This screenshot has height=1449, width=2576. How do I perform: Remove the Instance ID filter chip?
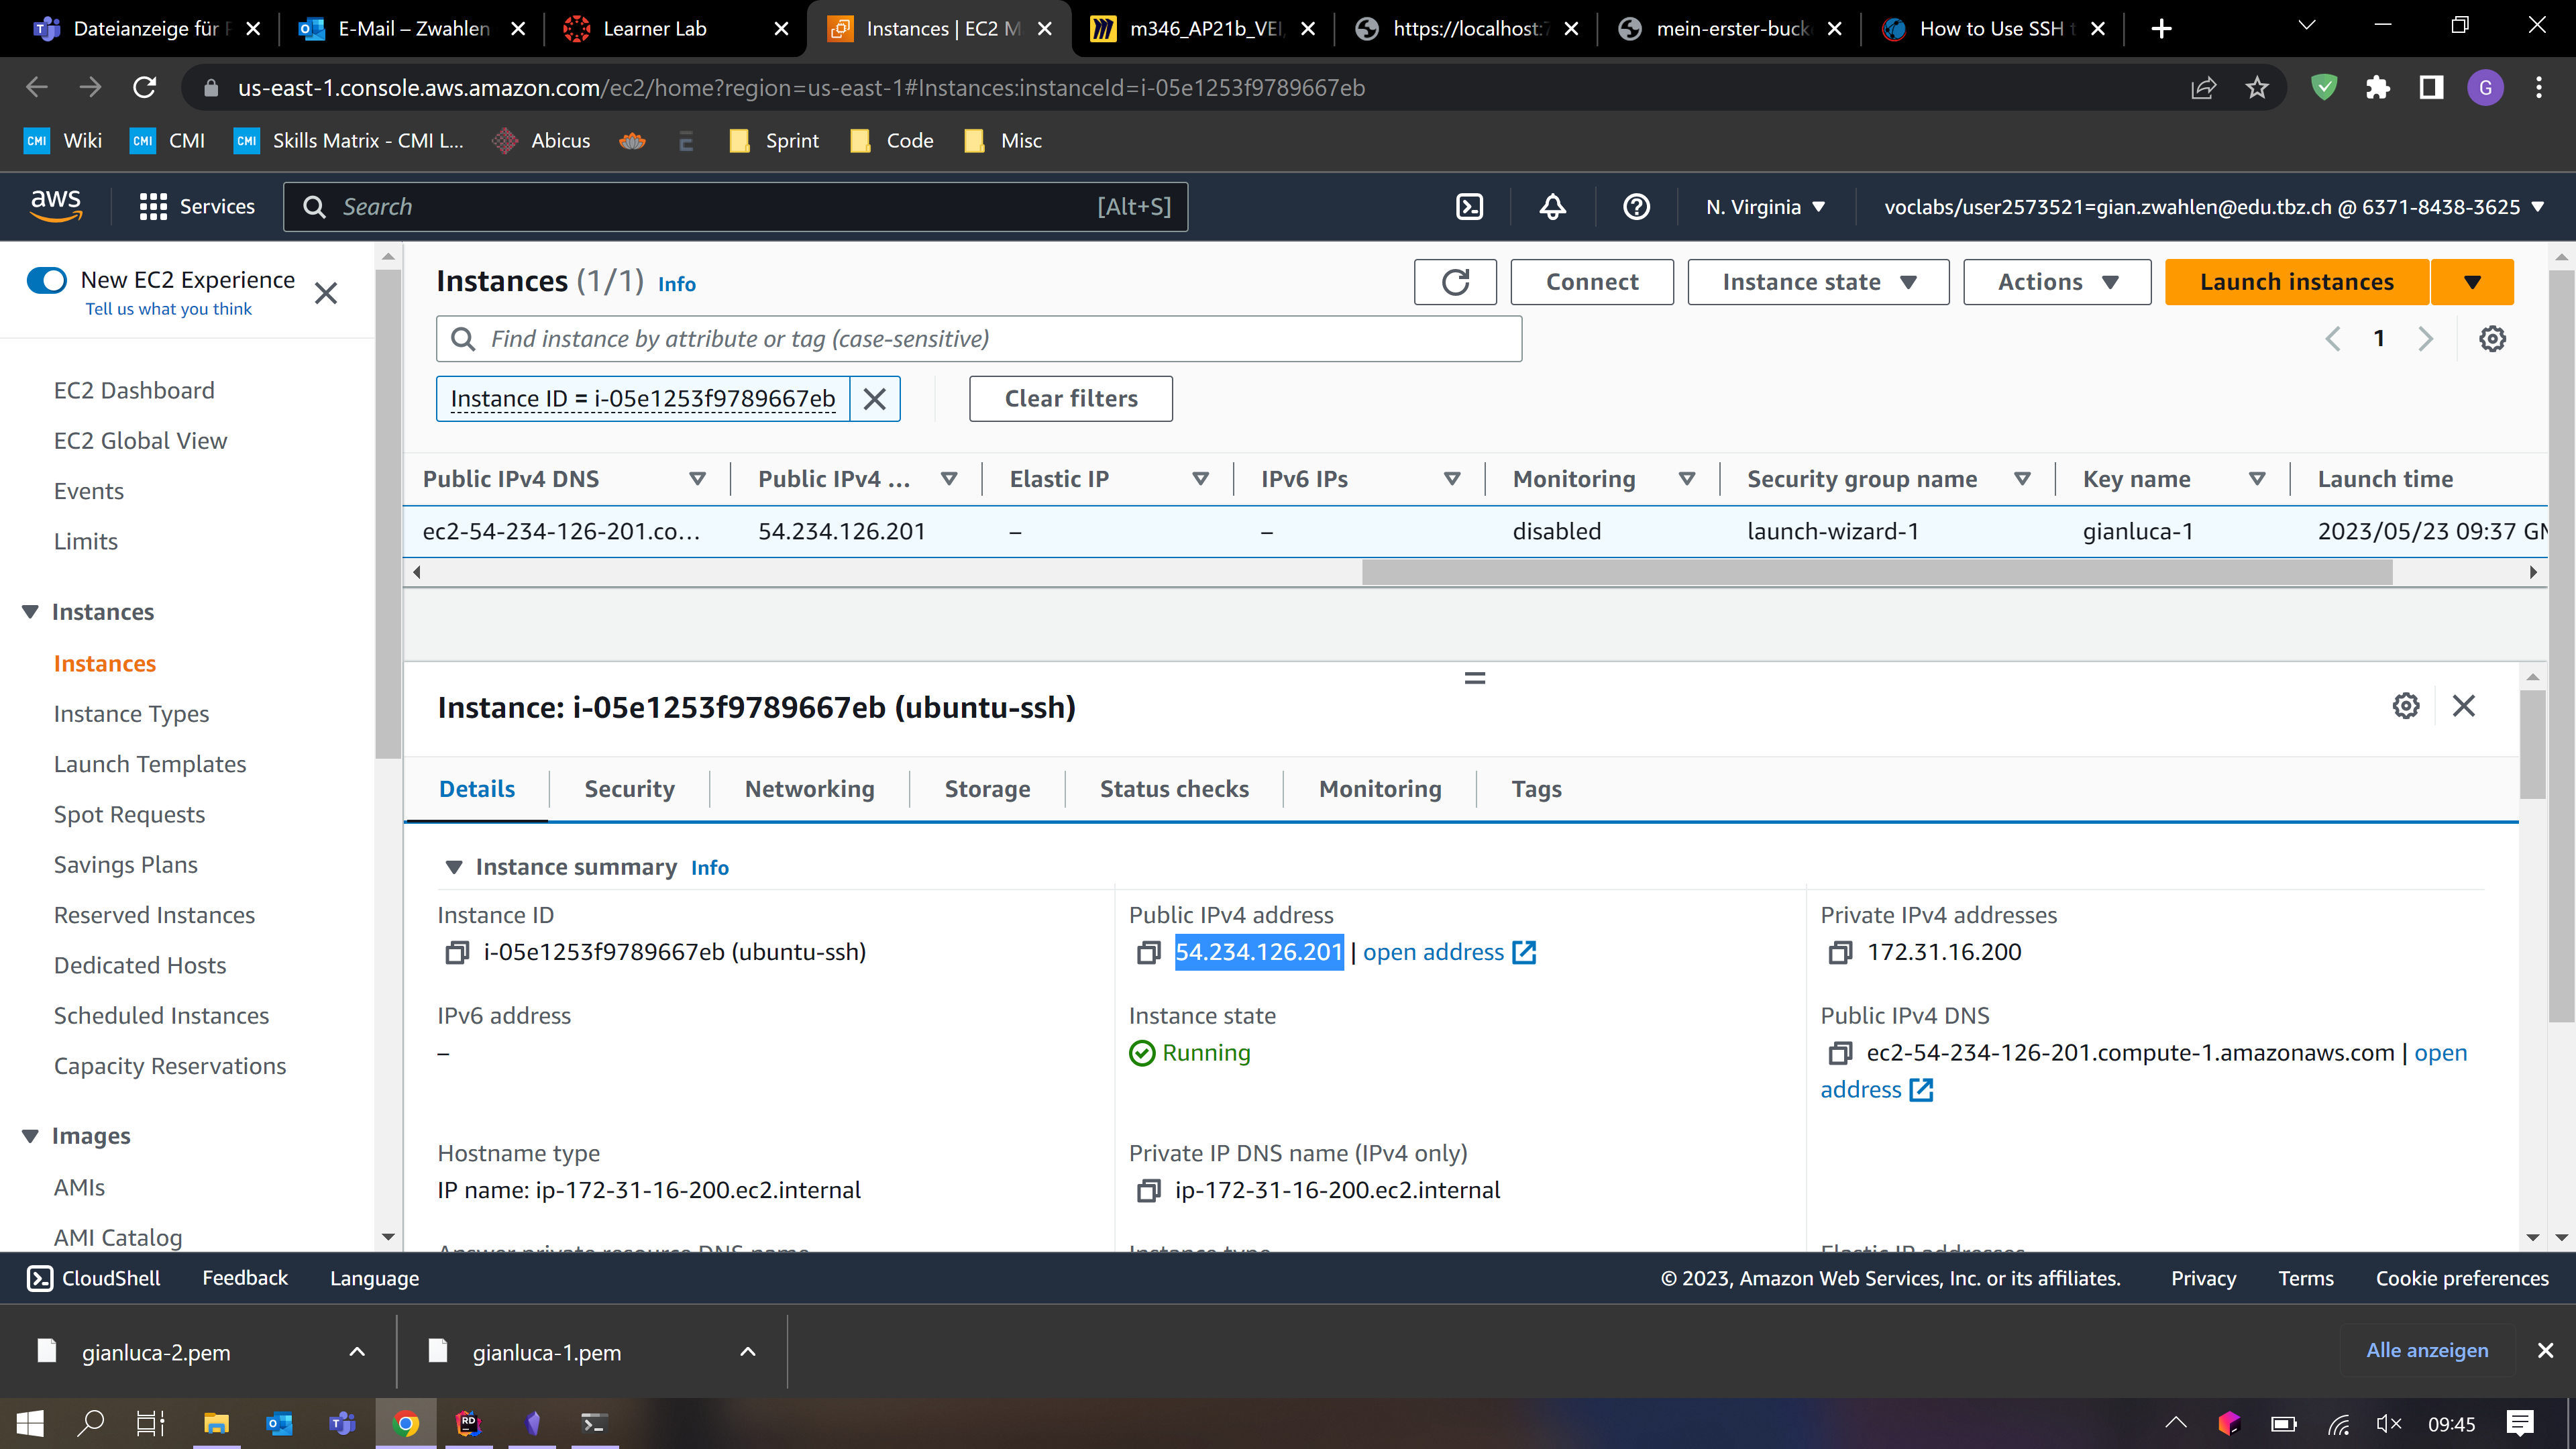pyautogui.click(x=875, y=399)
